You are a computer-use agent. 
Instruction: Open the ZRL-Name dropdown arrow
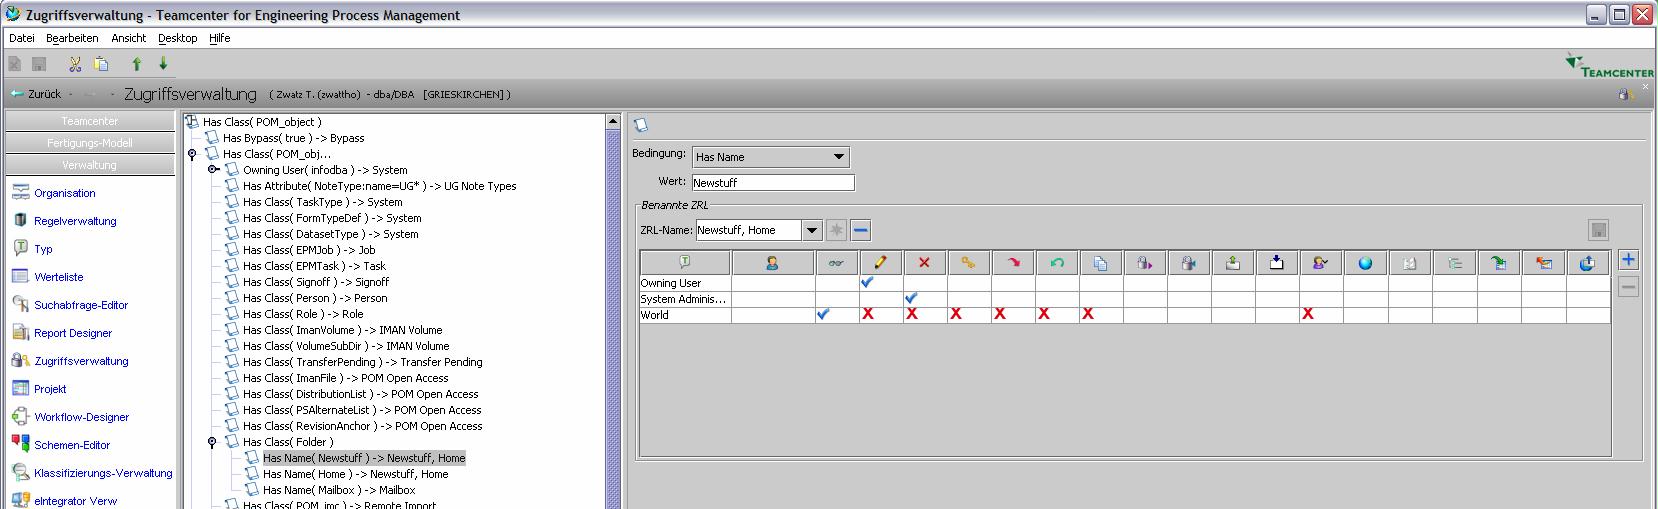tap(812, 230)
